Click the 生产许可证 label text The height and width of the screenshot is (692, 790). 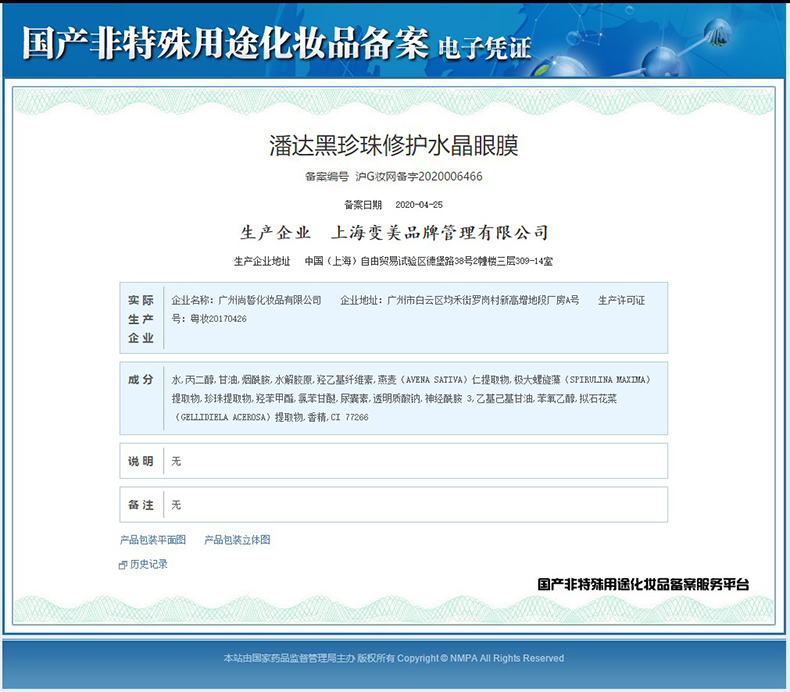point(621,300)
